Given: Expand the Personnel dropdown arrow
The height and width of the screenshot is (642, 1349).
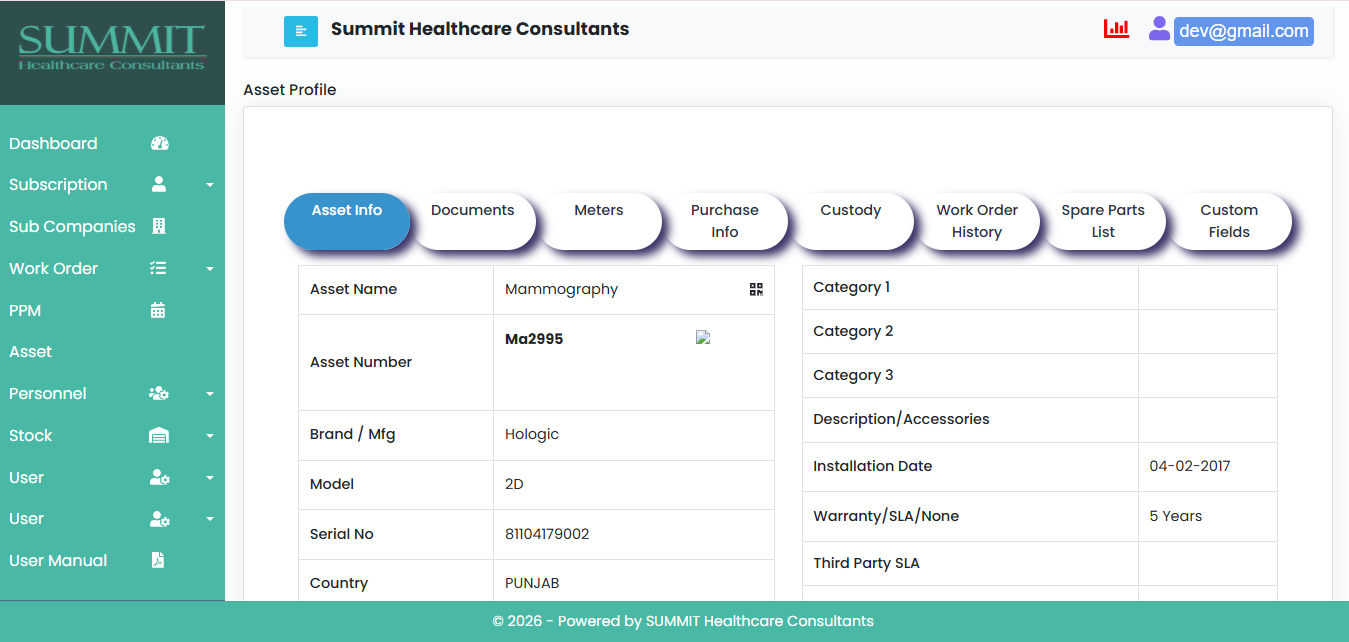Looking at the screenshot, I should [x=210, y=394].
